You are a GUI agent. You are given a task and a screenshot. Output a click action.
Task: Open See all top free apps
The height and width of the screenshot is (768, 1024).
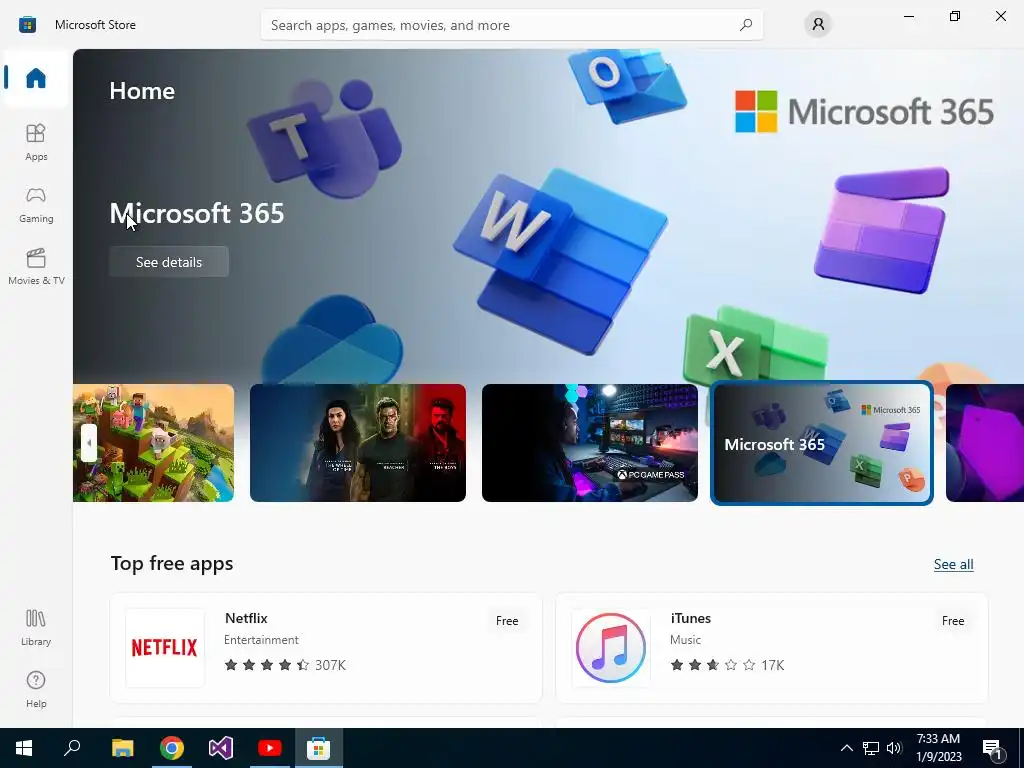click(953, 564)
